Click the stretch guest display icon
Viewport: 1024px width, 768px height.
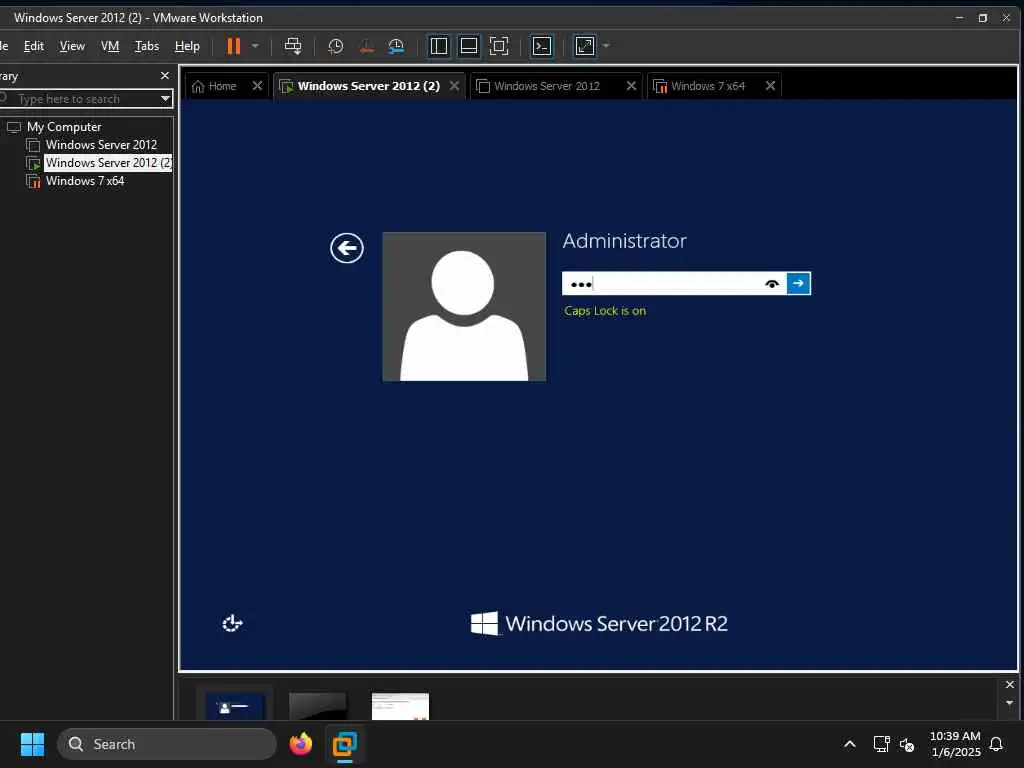(x=584, y=46)
